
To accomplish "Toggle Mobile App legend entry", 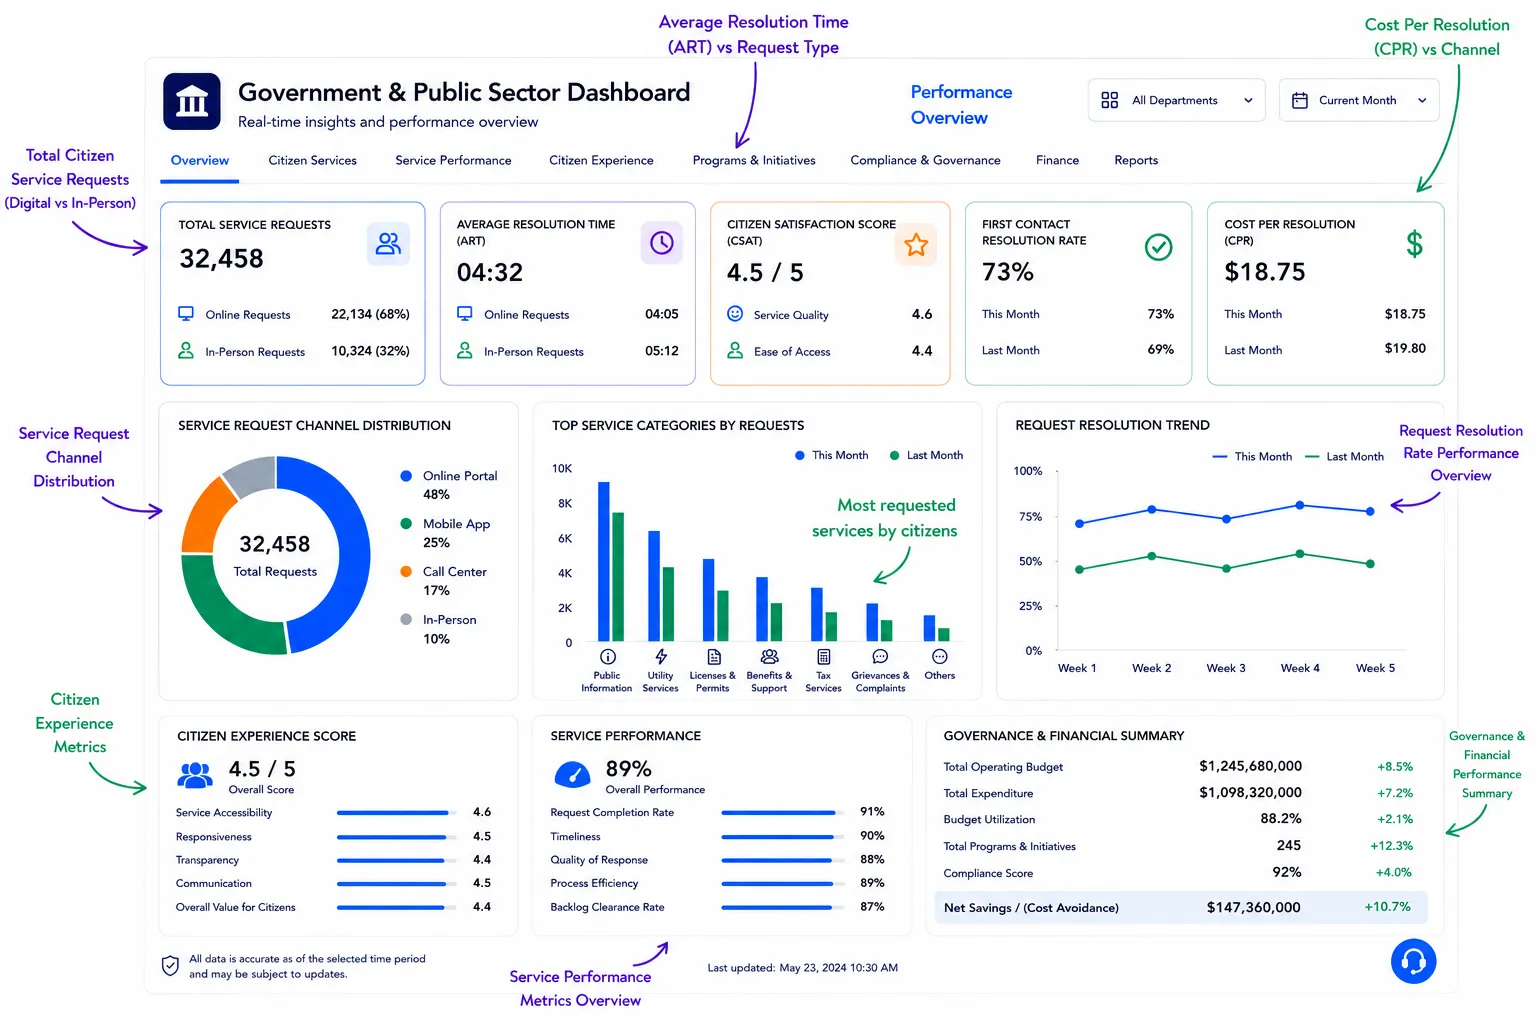I will click(x=446, y=533).
